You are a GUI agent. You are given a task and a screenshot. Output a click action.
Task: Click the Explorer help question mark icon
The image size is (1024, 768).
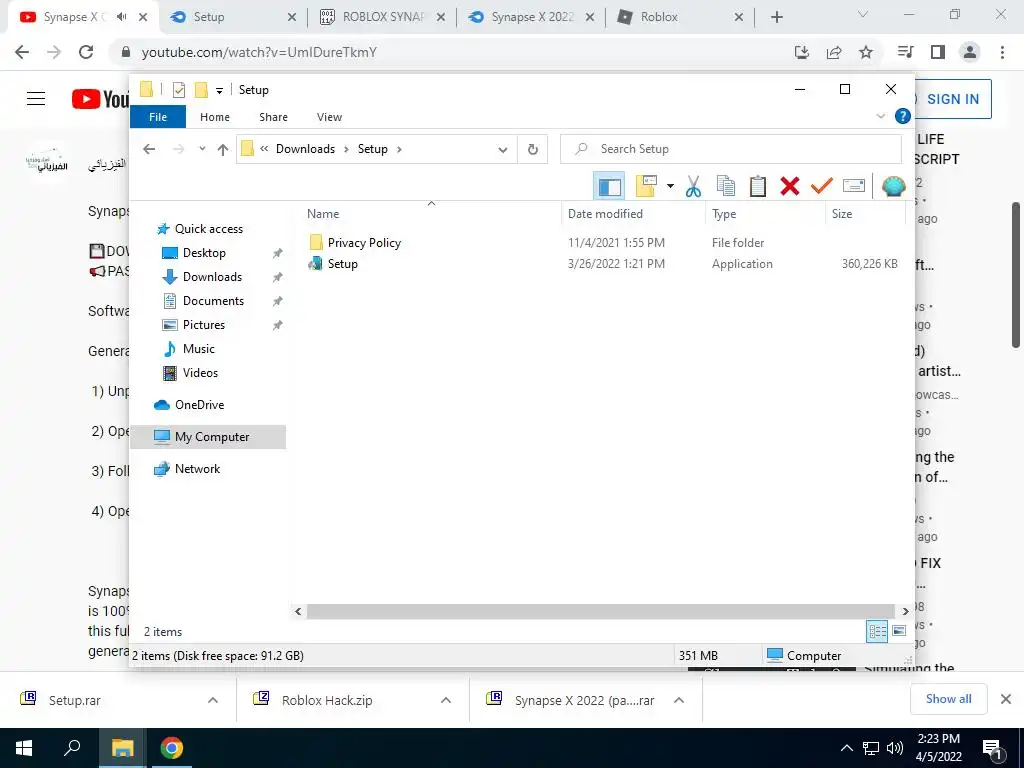[903, 116]
